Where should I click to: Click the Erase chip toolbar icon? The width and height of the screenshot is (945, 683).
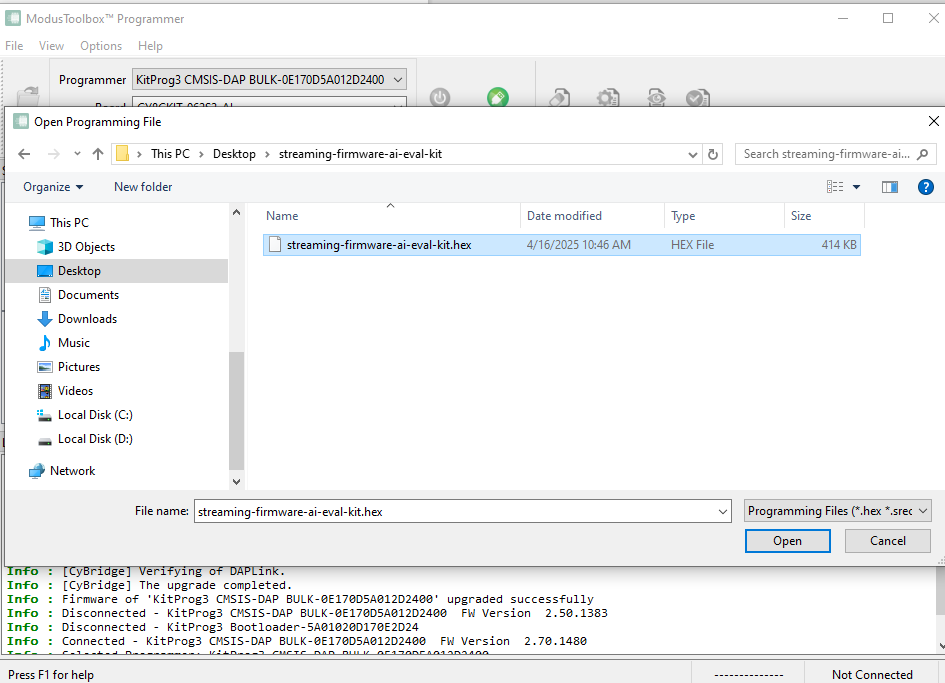(x=560, y=97)
